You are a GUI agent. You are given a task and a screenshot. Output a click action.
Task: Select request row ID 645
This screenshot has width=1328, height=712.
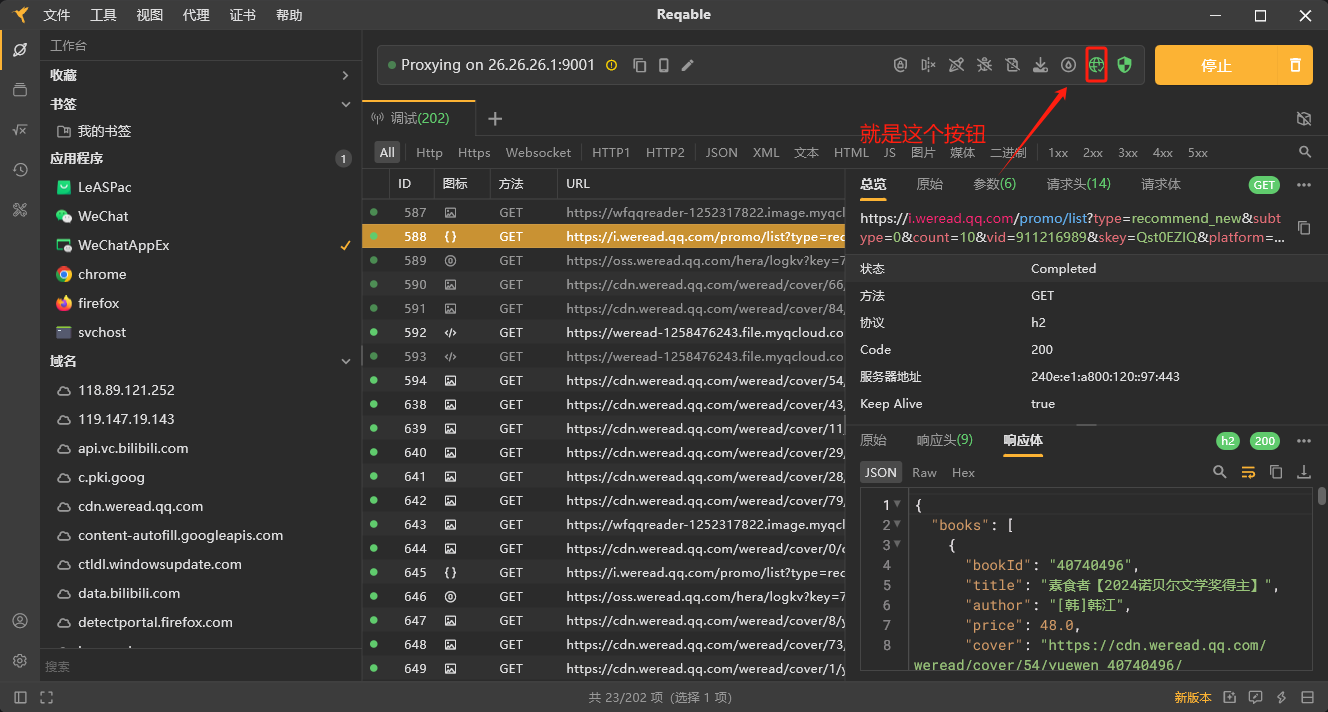[x=604, y=572]
